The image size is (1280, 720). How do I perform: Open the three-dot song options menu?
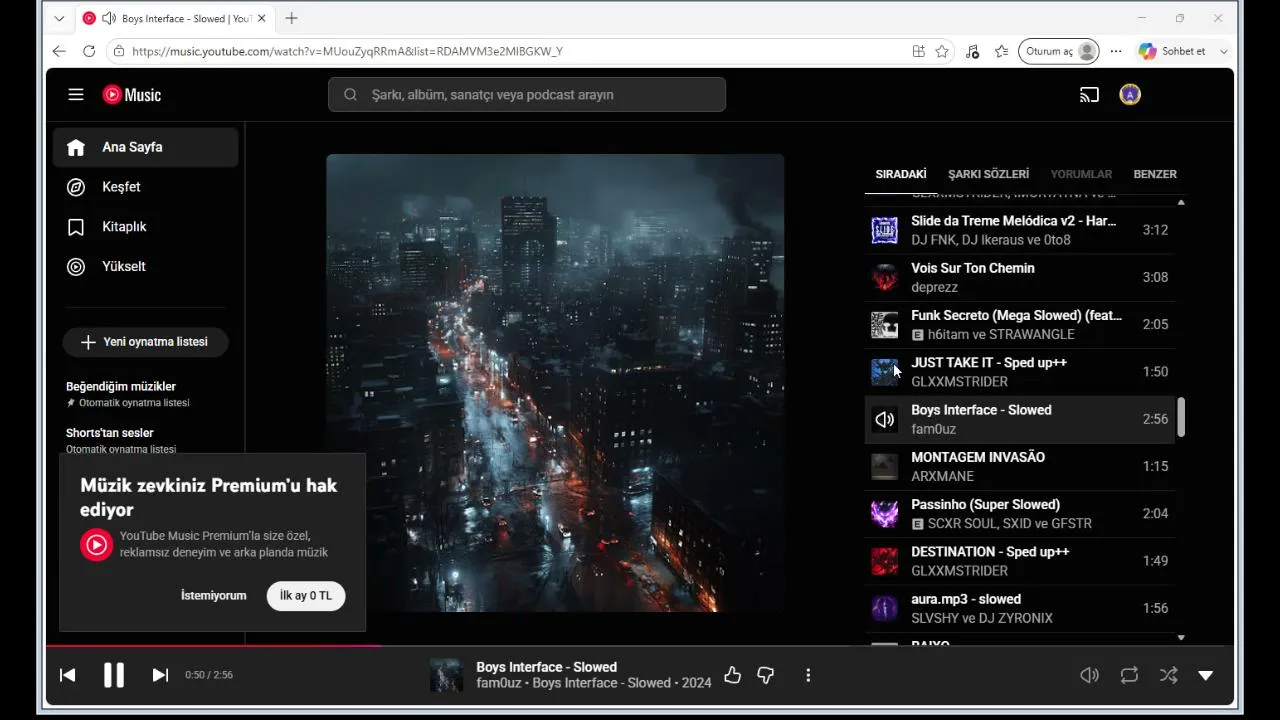[x=808, y=675]
